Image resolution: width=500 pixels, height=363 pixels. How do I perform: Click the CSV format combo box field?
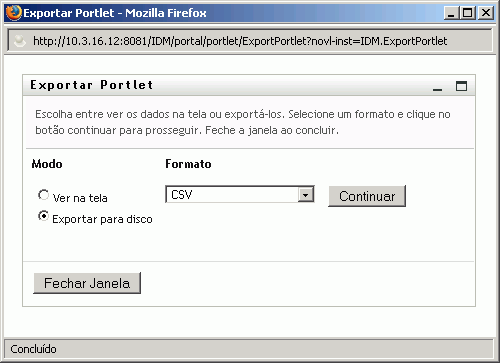pyautogui.click(x=240, y=195)
